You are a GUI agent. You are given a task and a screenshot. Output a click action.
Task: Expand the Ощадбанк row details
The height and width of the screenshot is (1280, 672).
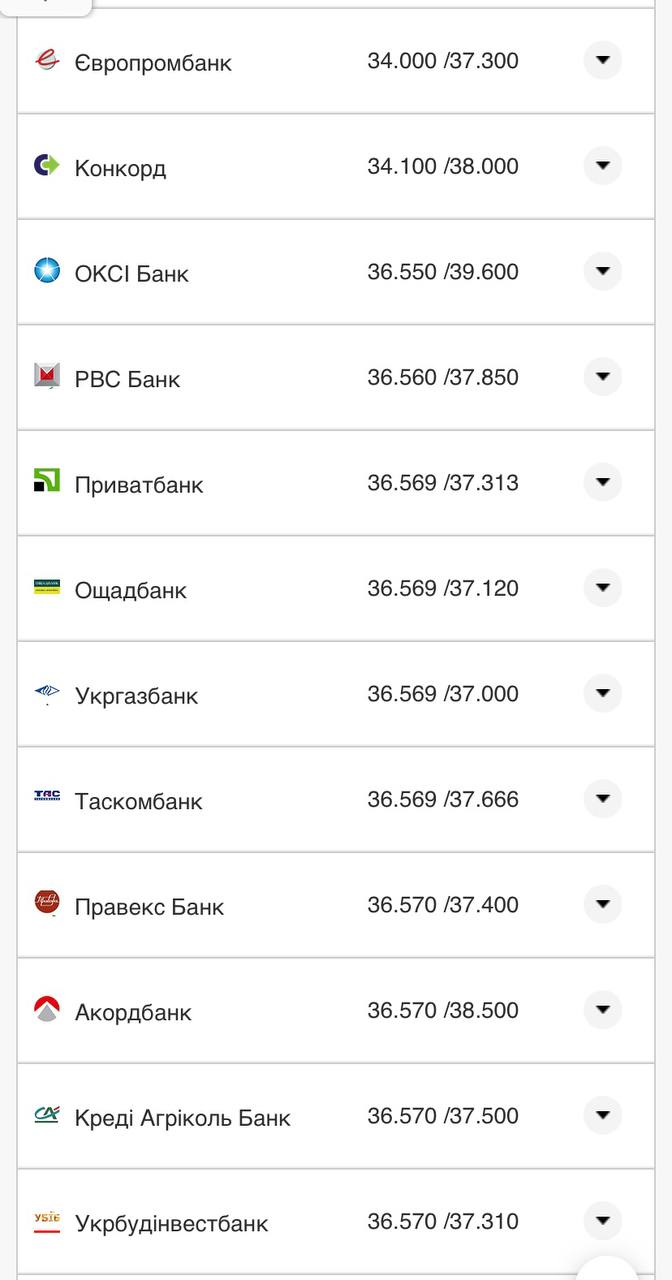pyautogui.click(x=603, y=588)
